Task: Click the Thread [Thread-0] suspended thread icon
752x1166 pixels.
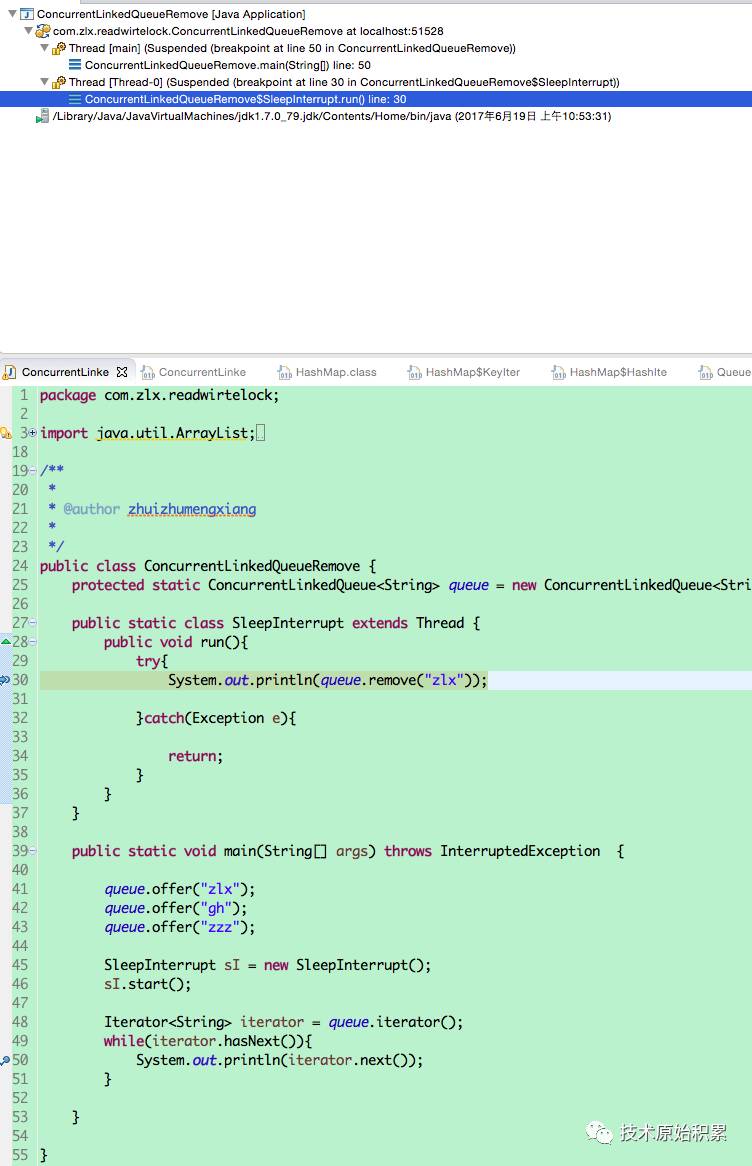Action: (x=59, y=83)
